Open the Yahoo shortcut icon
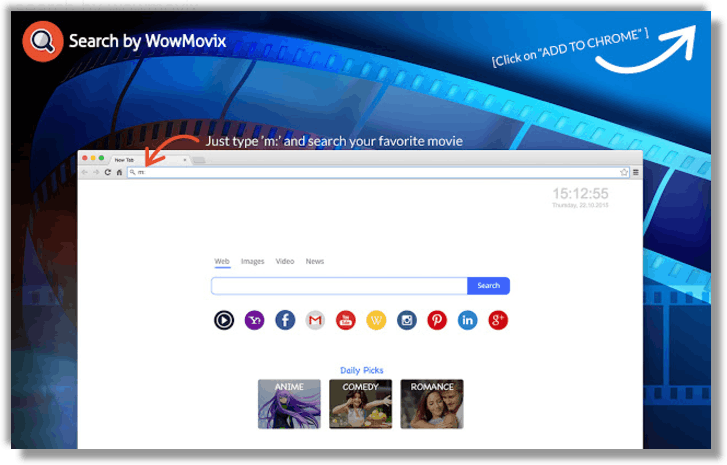727x465 pixels. (x=255, y=320)
